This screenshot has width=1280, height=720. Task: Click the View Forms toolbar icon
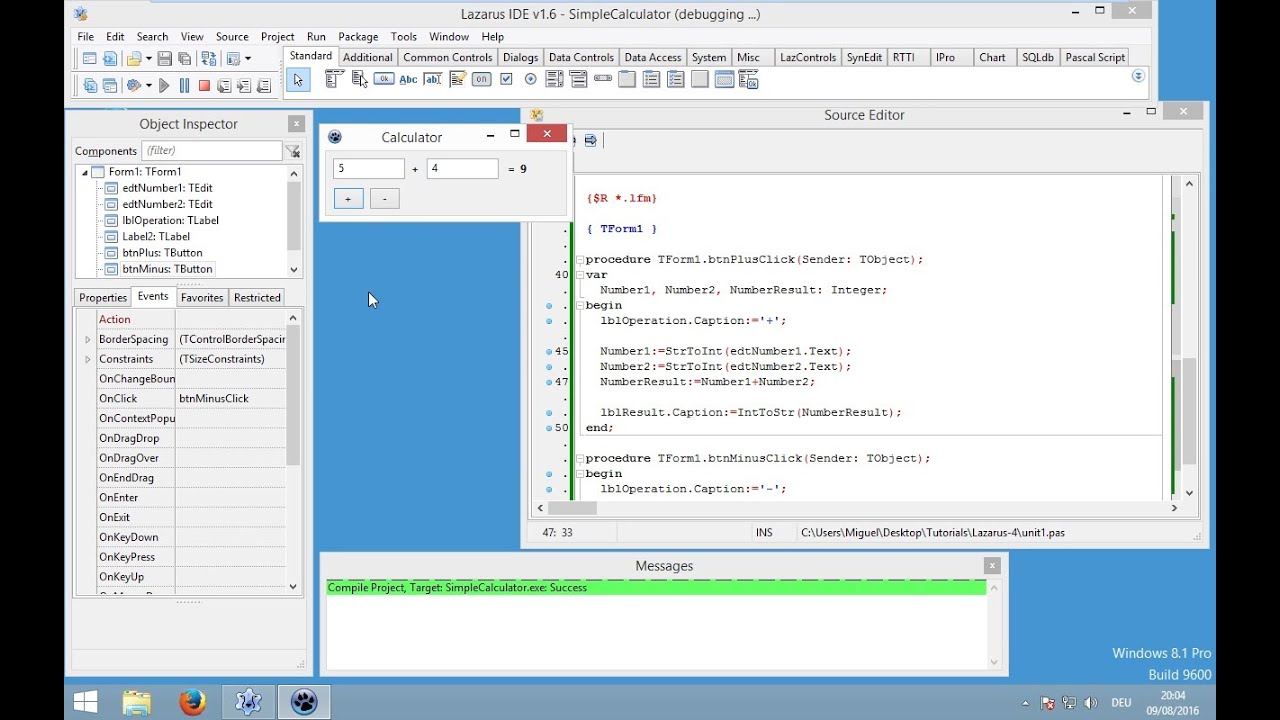[110, 86]
